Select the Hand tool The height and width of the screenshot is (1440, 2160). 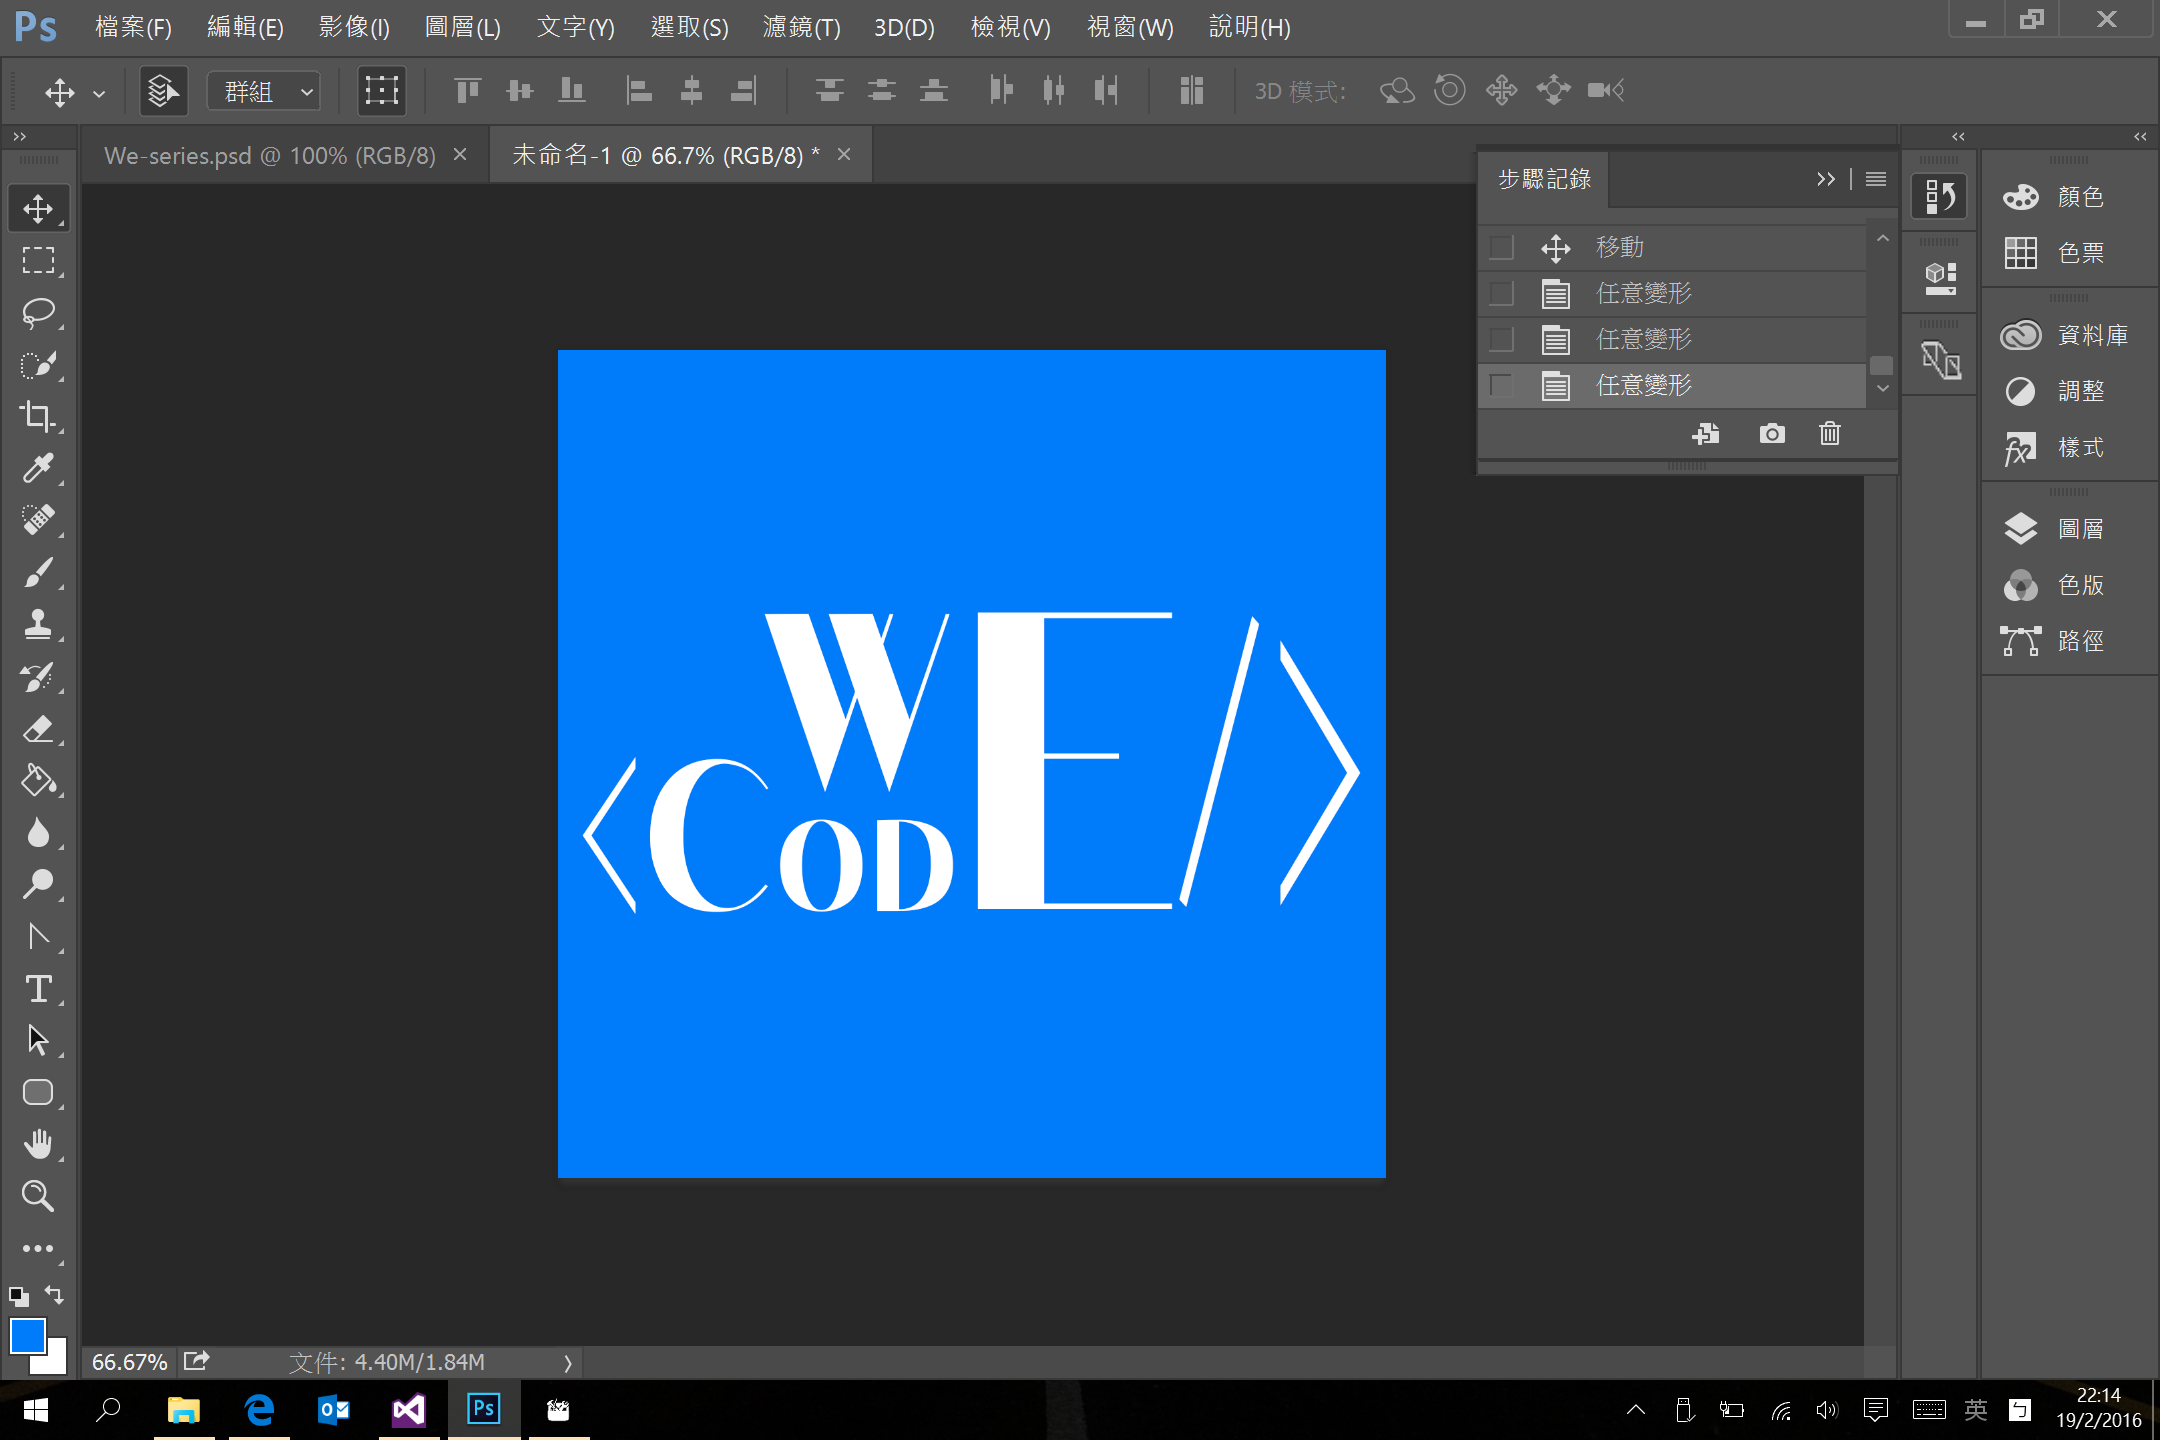pyautogui.click(x=38, y=1144)
